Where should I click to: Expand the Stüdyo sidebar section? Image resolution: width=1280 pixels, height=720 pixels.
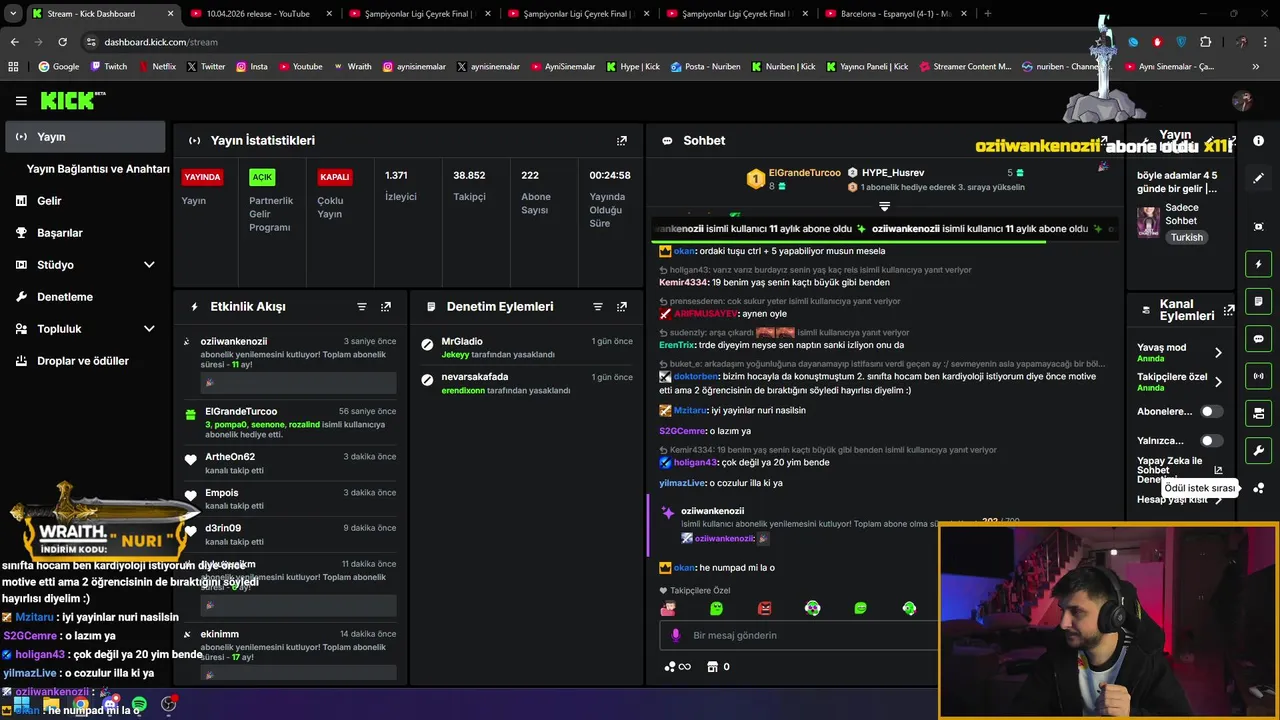point(85,265)
